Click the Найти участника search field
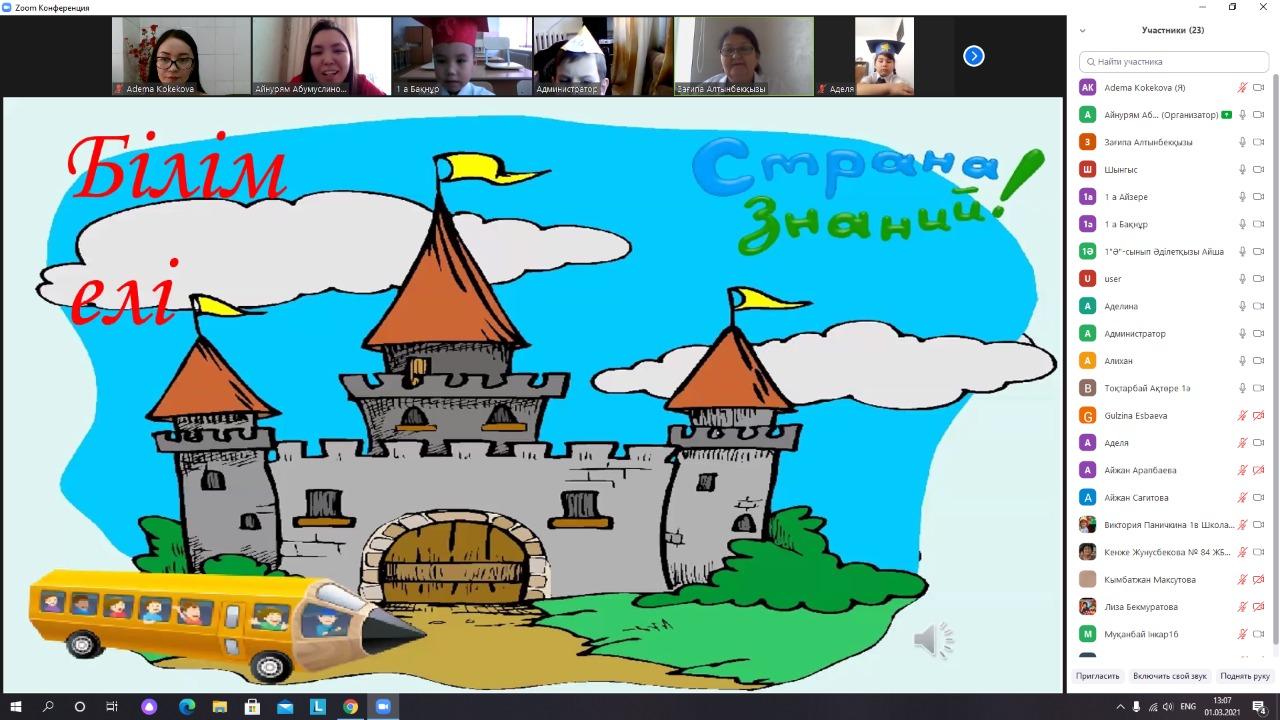 click(x=1173, y=62)
